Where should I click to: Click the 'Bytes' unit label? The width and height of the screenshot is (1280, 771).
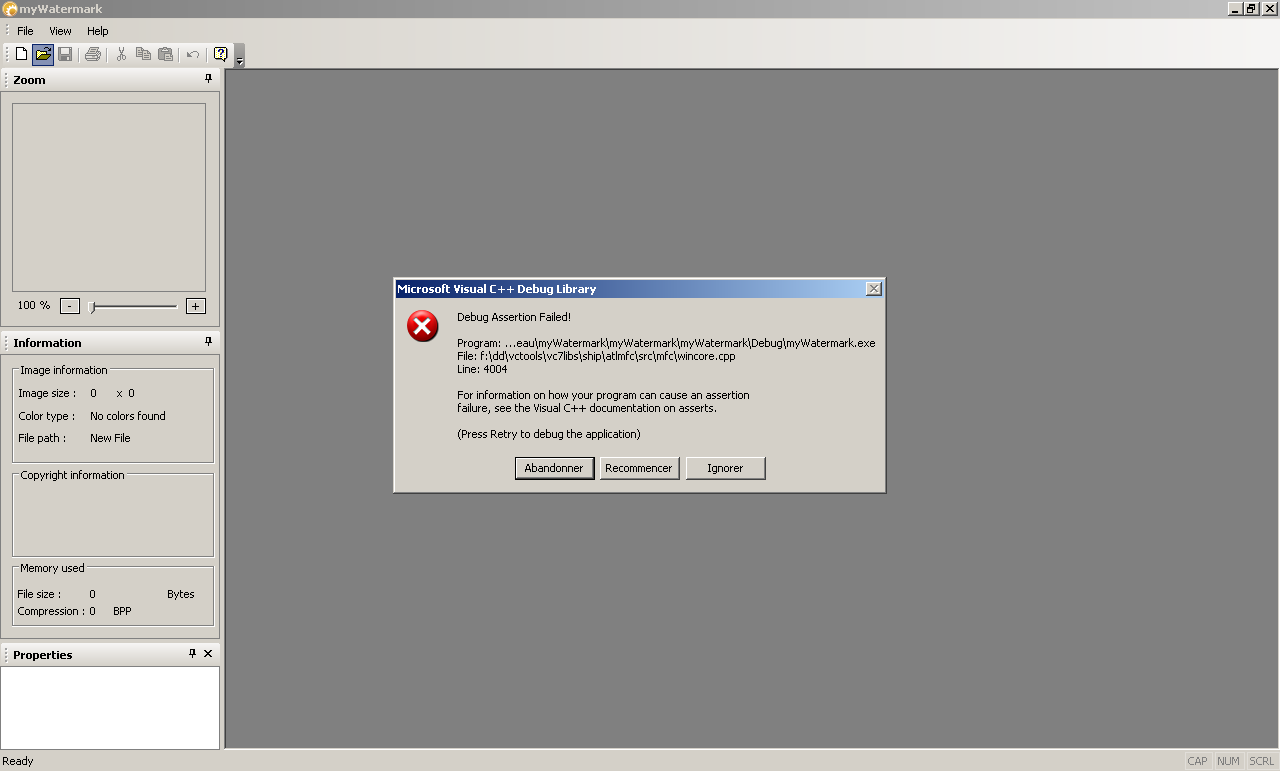click(x=181, y=594)
